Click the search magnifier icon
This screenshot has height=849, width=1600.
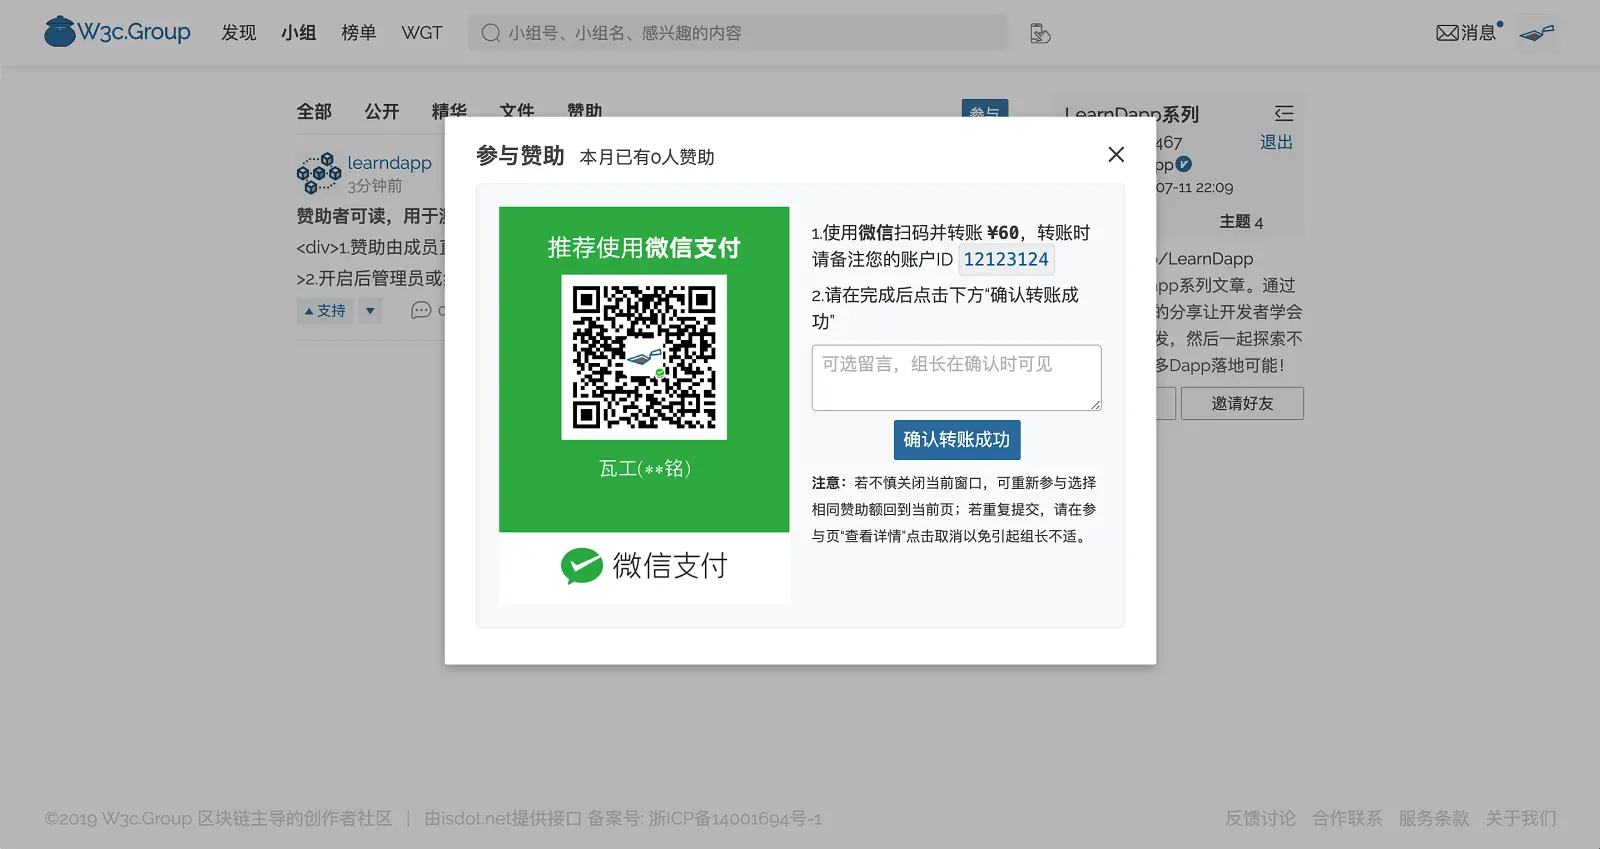point(491,33)
